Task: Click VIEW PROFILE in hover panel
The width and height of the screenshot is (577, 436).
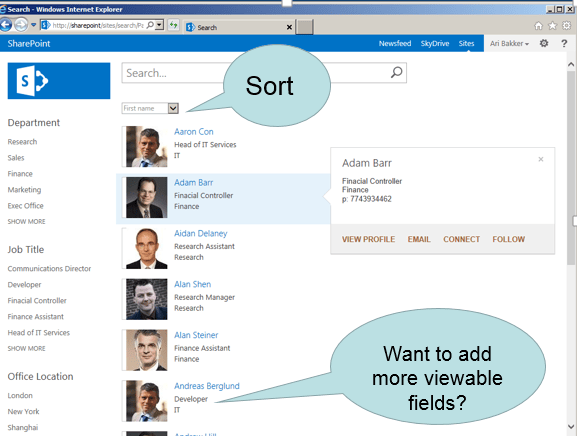Action: tap(368, 239)
